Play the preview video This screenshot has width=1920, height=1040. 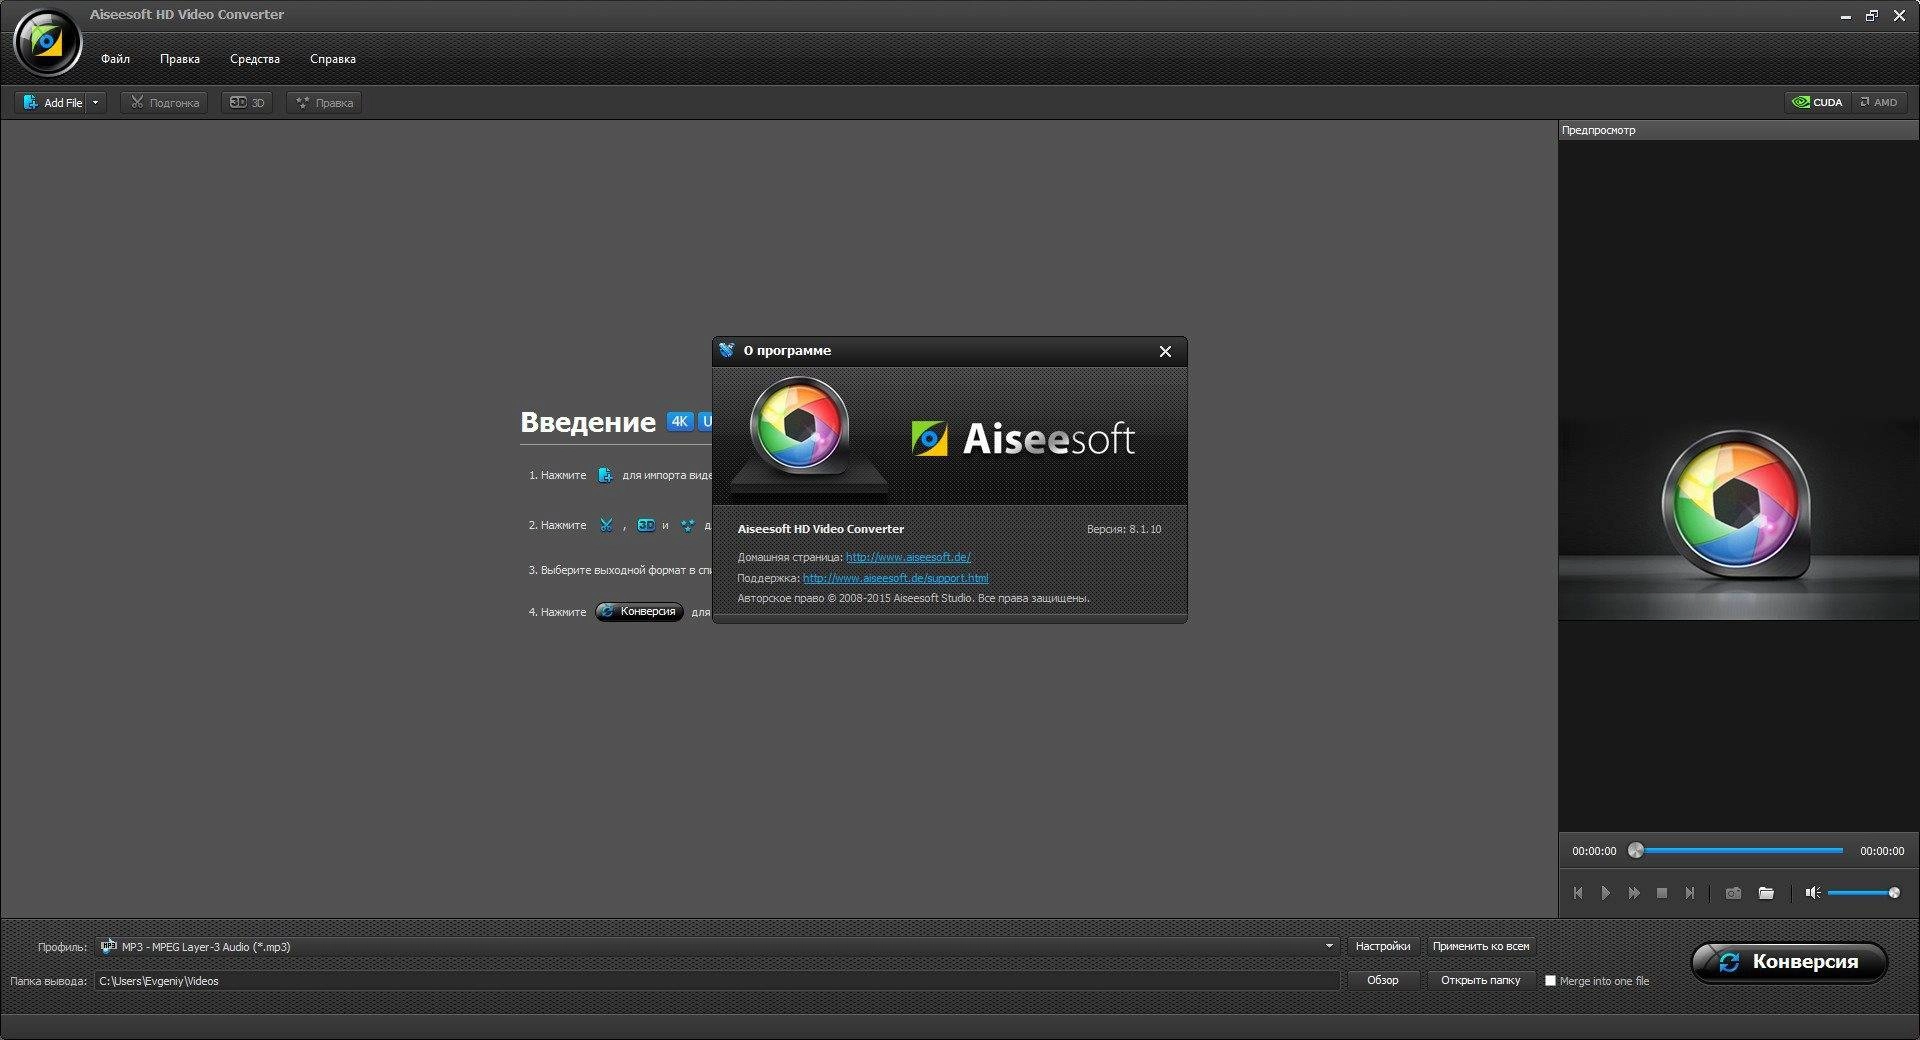[1606, 893]
